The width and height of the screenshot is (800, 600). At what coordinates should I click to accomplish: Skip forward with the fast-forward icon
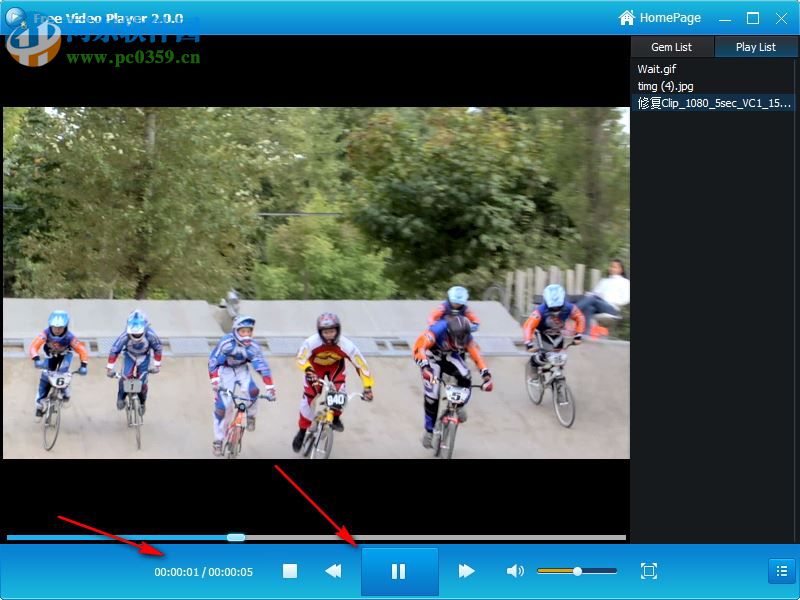point(466,571)
